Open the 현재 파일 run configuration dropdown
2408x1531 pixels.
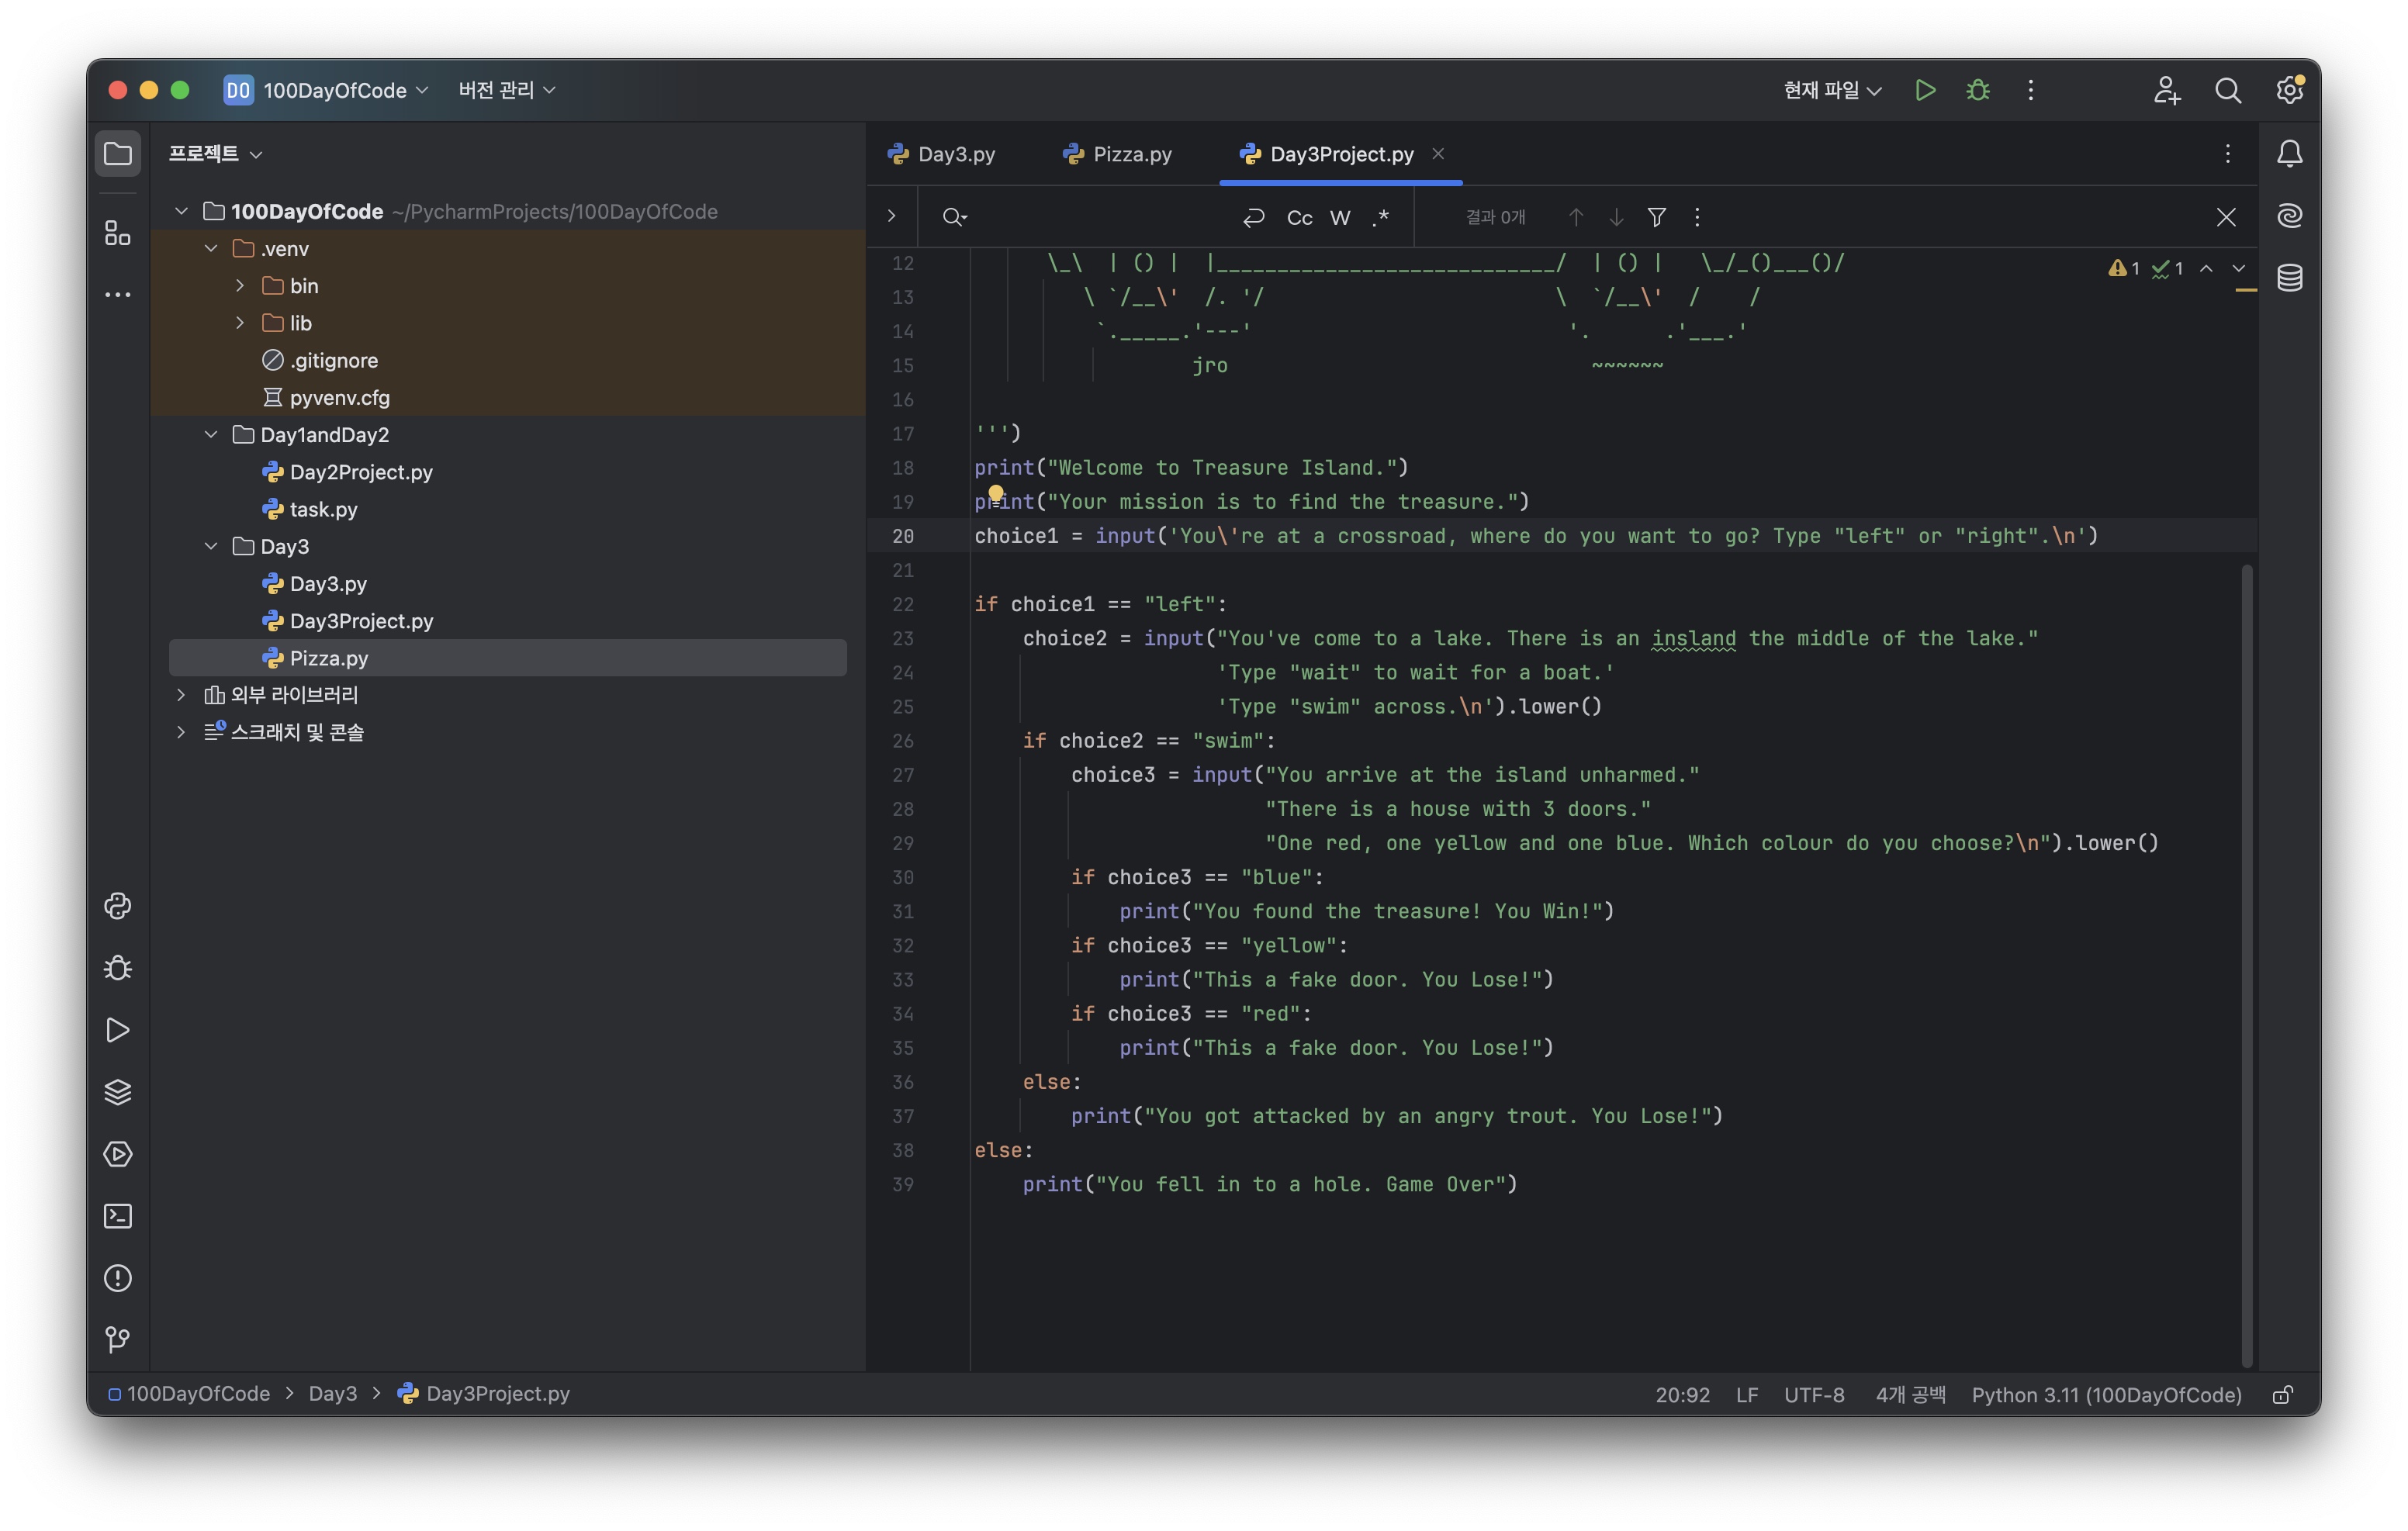click(x=1832, y=90)
